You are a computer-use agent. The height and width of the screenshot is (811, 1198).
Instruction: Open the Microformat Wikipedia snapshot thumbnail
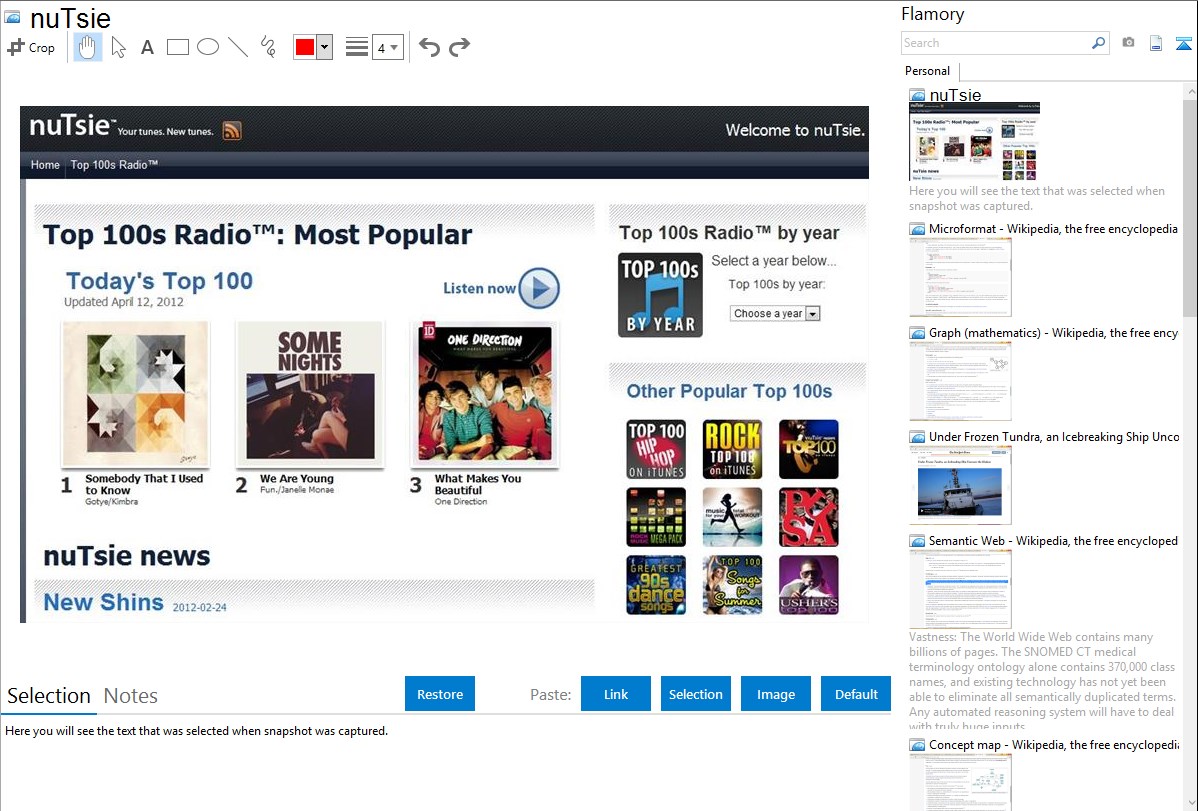click(960, 277)
